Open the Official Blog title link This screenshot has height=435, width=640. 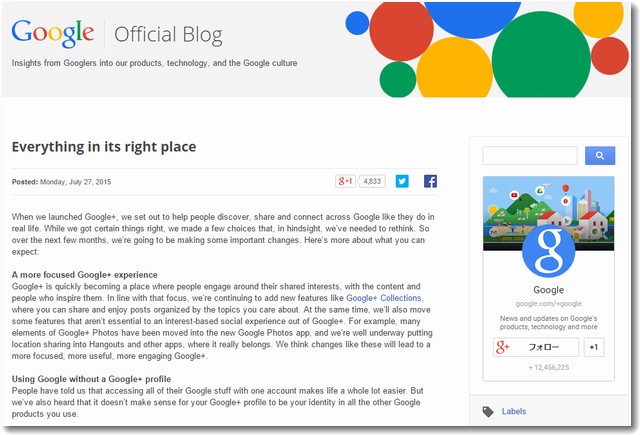[168, 35]
